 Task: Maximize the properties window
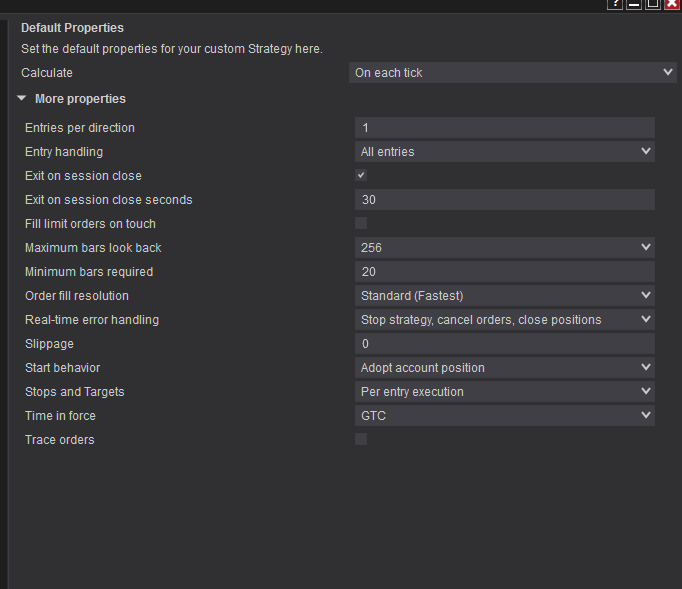tap(653, 4)
